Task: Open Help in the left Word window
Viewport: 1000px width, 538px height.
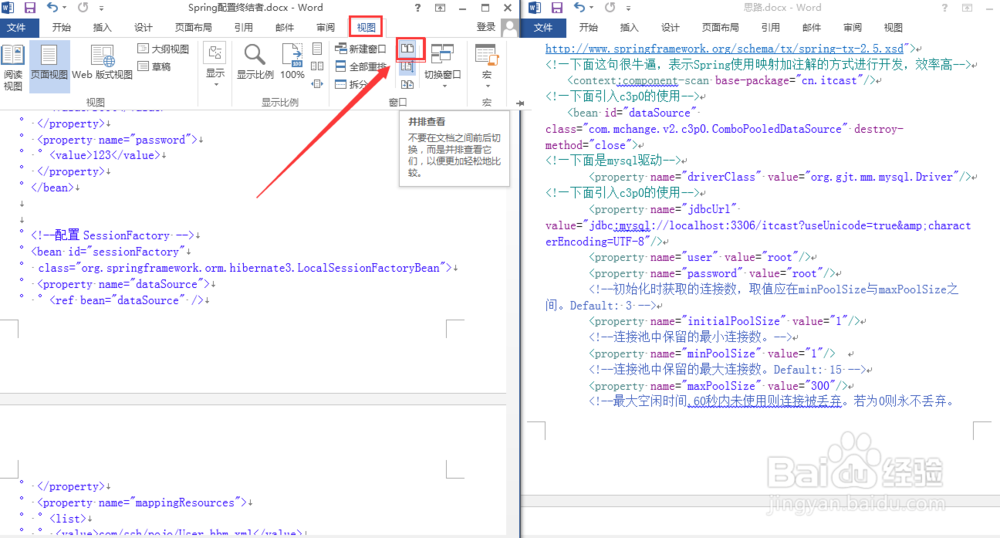Action: point(418,8)
